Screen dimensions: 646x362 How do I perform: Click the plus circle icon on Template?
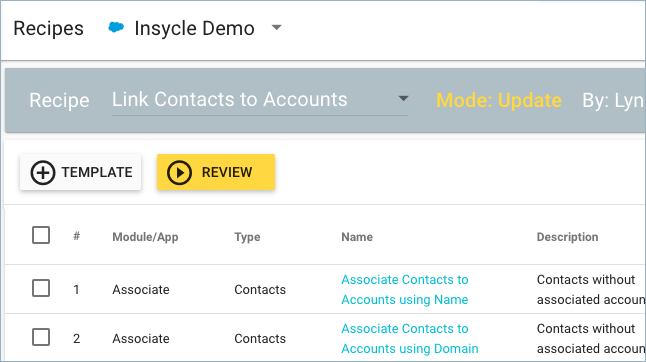click(43, 172)
